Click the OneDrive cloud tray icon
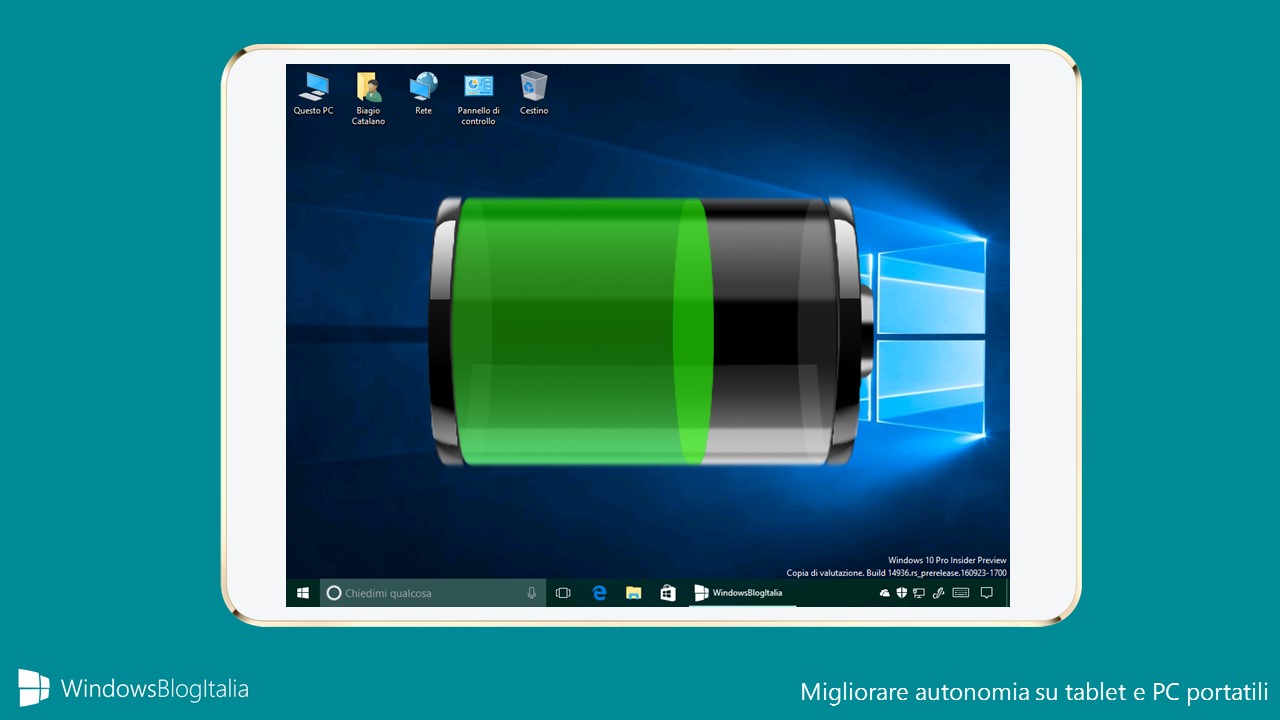 (x=884, y=593)
